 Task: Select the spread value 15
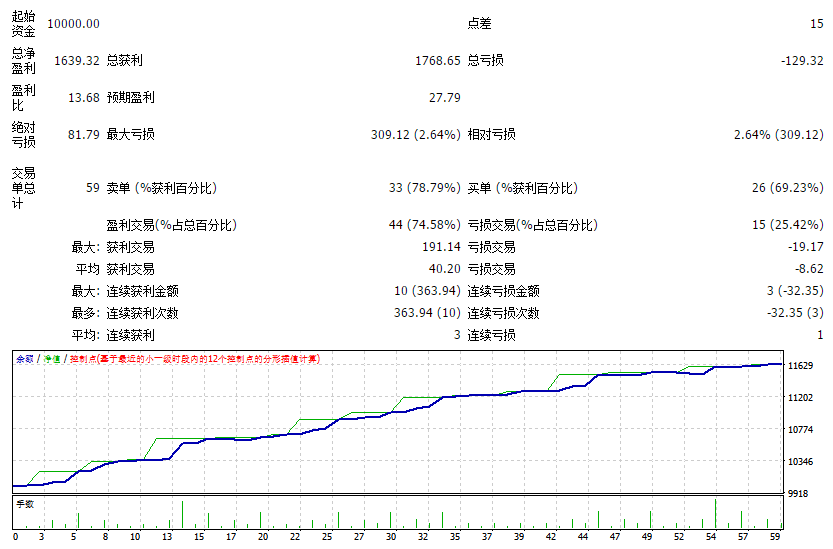click(x=817, y=24)
